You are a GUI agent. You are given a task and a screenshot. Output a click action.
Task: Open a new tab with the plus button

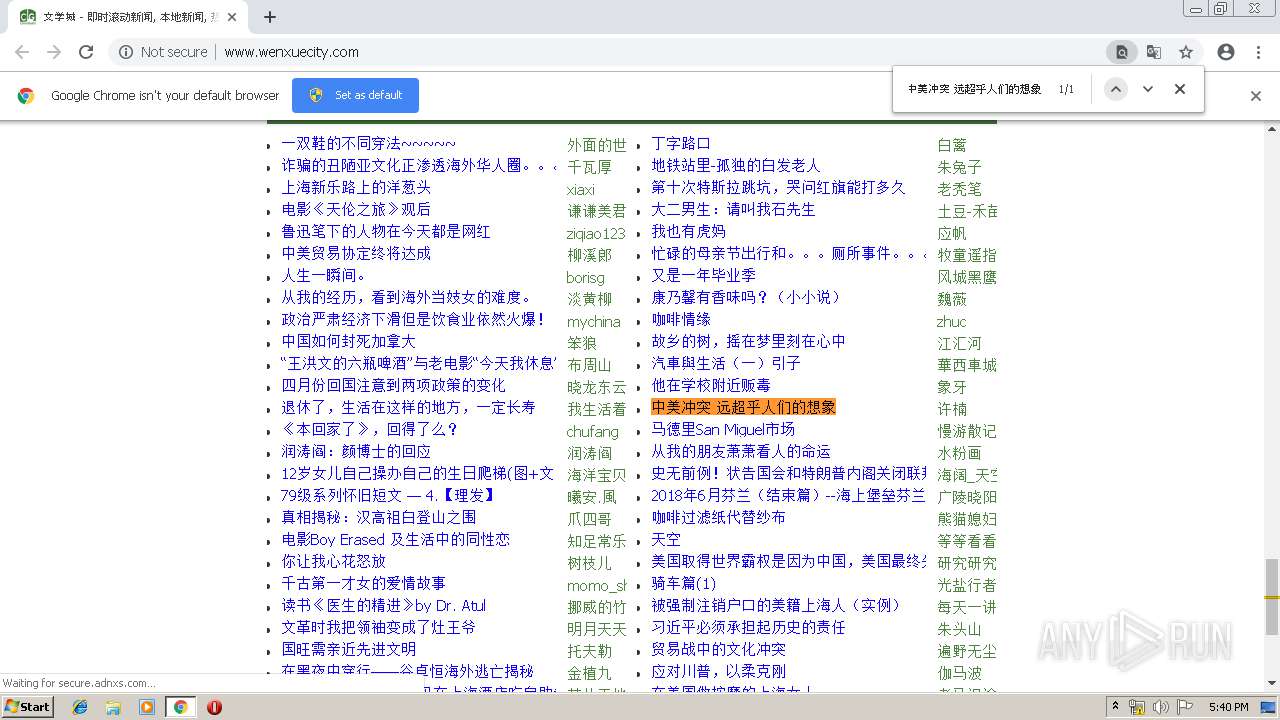(270, 17)
